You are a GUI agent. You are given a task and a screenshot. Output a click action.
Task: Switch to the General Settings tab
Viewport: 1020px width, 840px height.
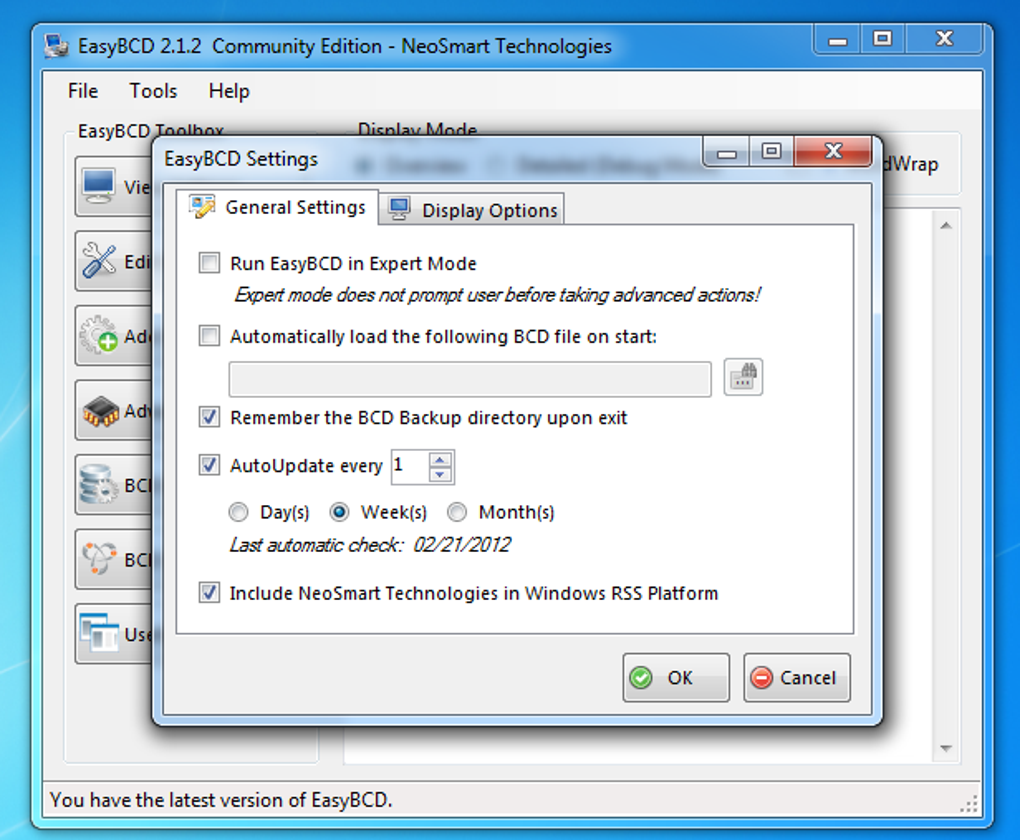click(x=278, y=207)
